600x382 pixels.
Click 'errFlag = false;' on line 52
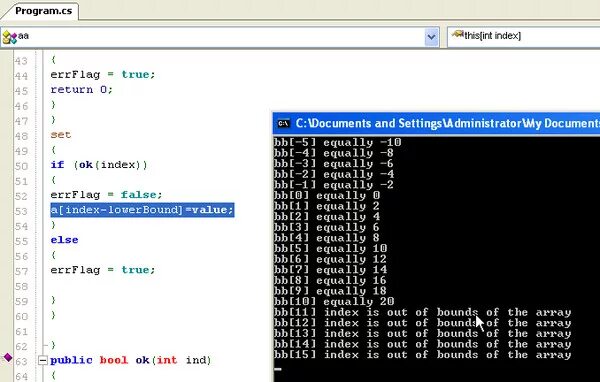[106, 195]
